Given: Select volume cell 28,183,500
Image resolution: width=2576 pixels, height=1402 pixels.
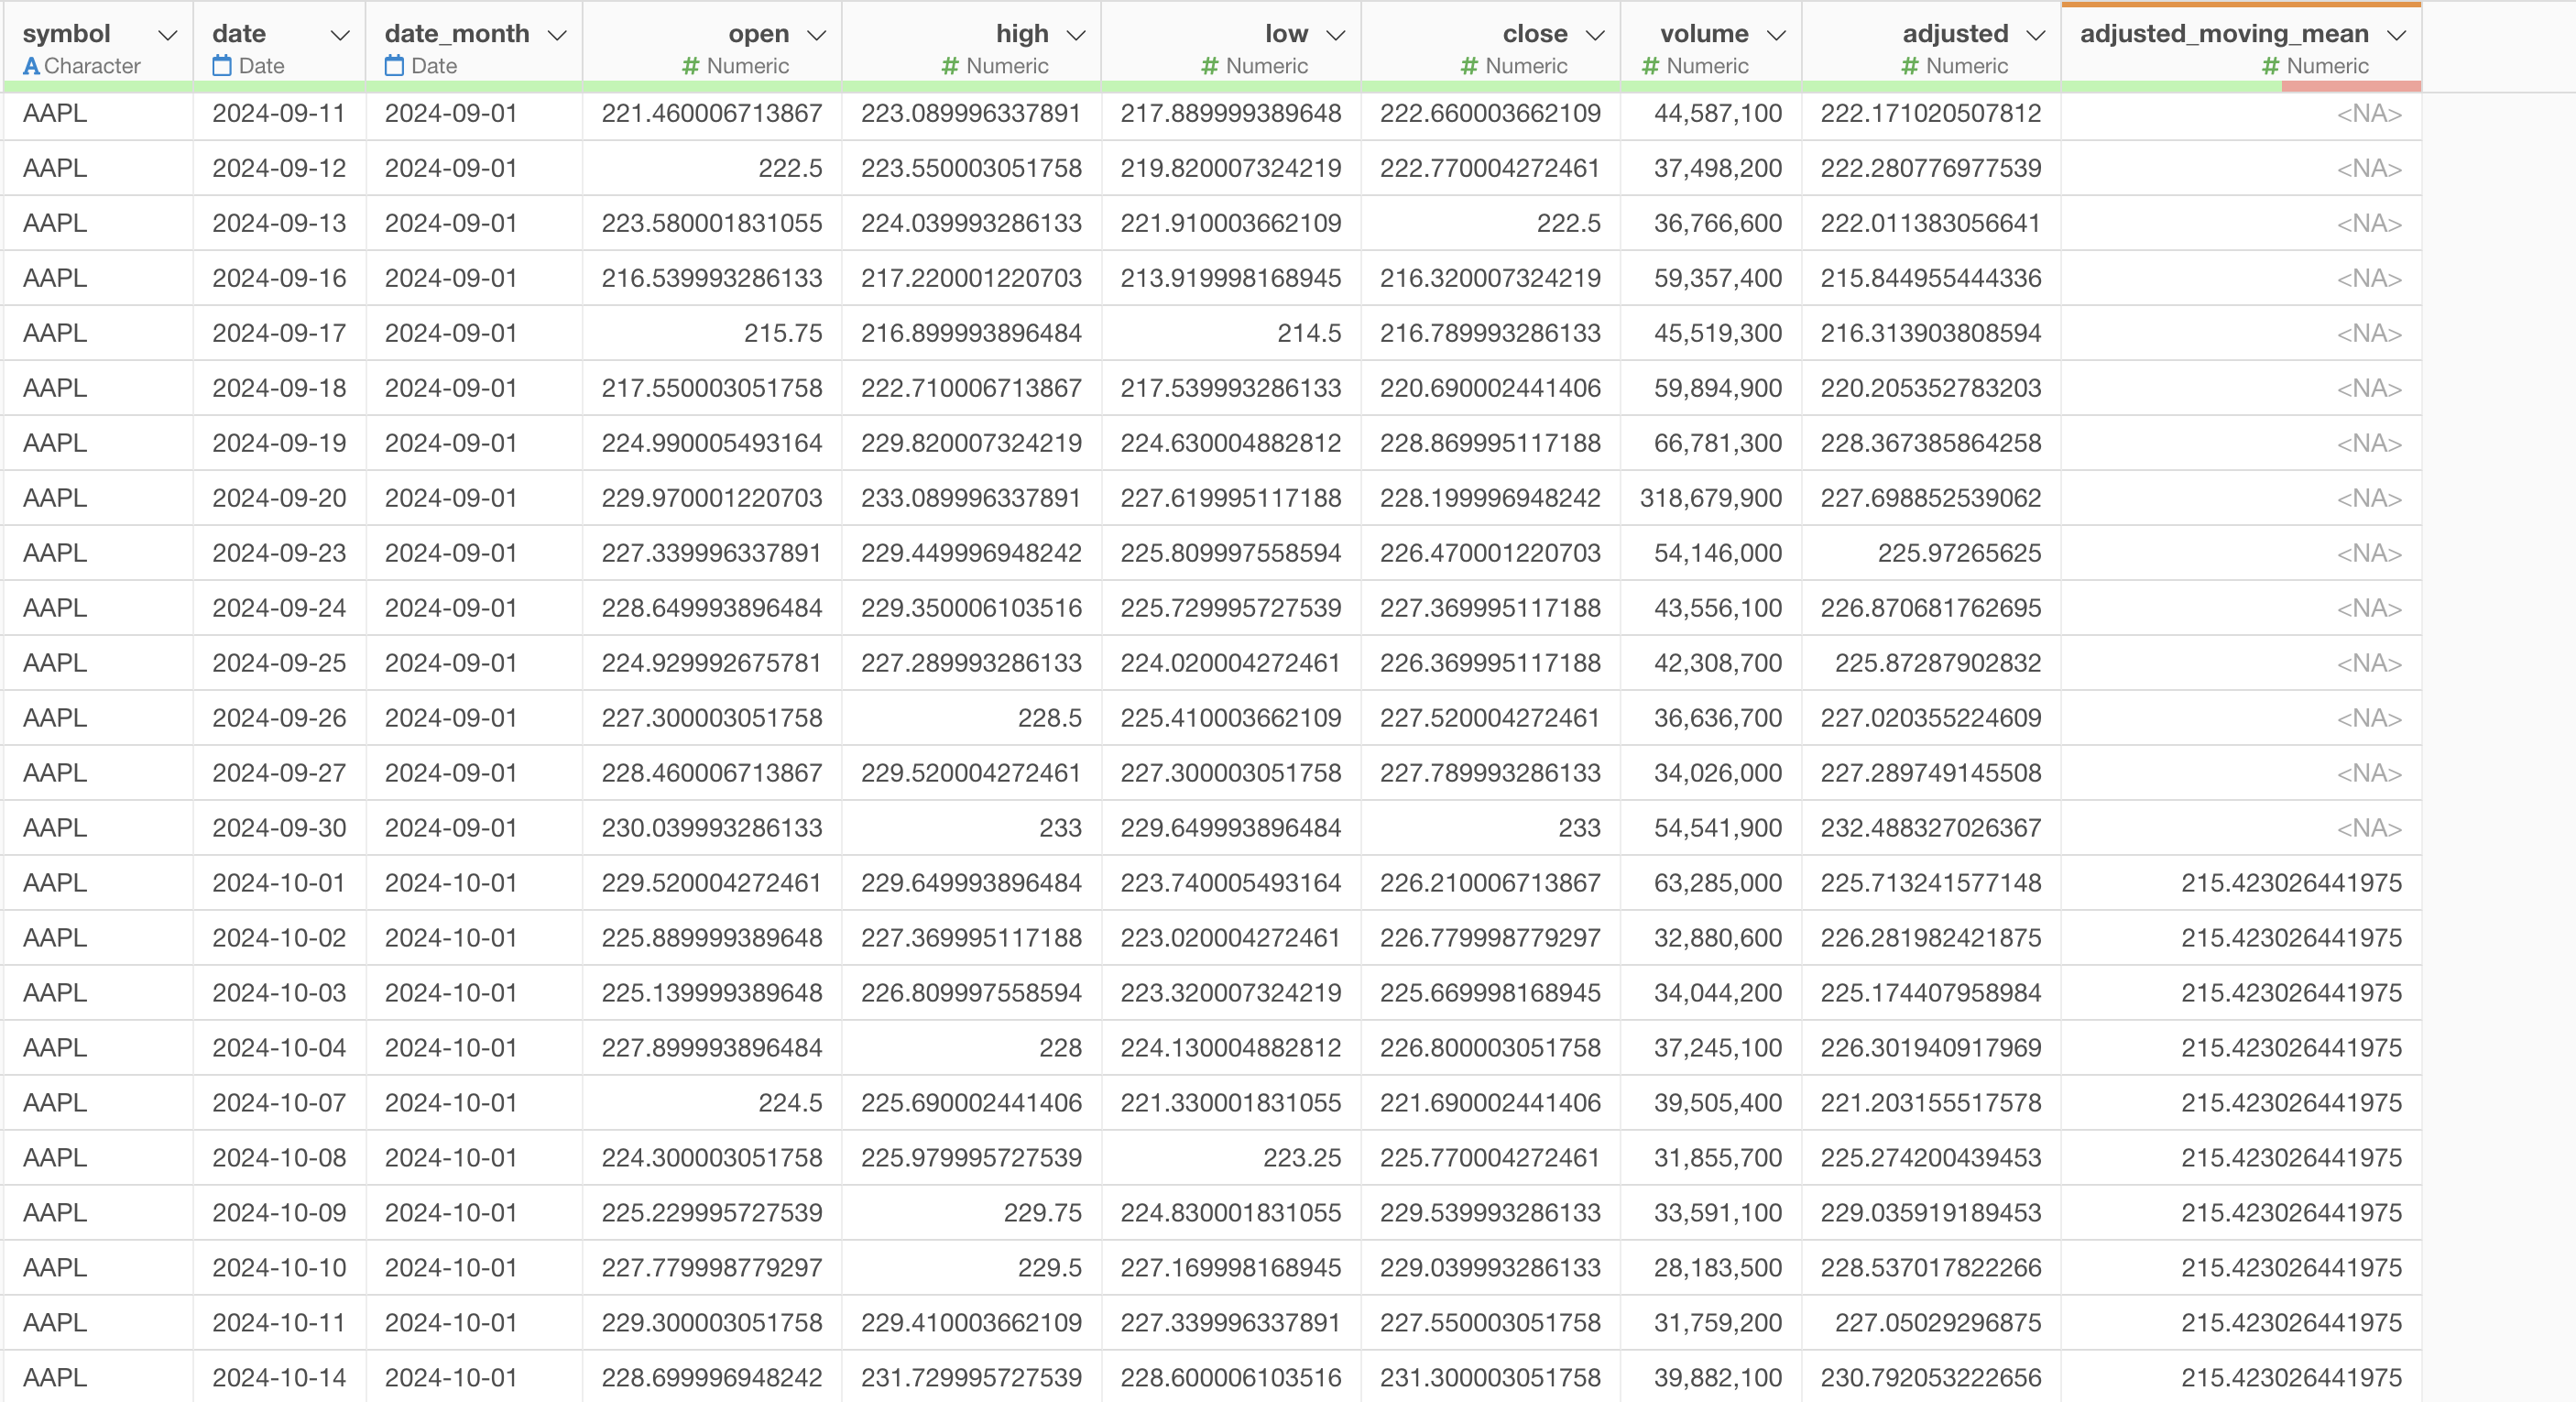Looking at the screenshot, I should coord(1711,1268).
